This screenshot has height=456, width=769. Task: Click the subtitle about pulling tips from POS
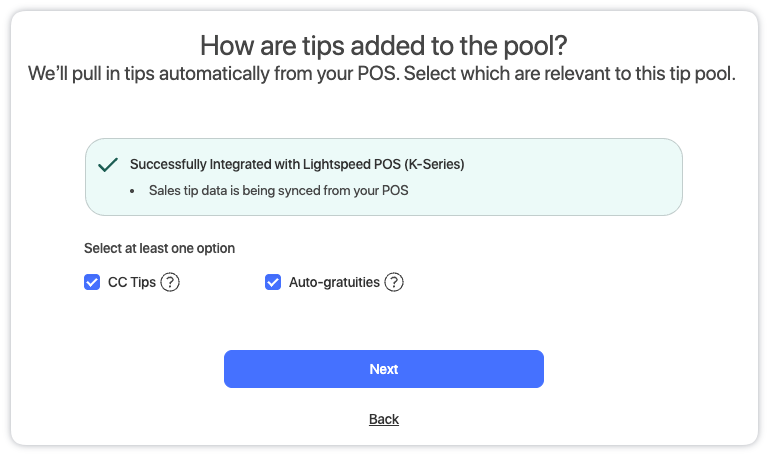384,75
